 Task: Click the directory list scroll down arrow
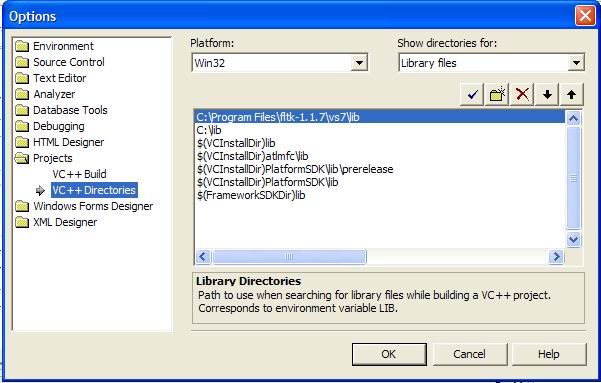click(x=573, y=240)
